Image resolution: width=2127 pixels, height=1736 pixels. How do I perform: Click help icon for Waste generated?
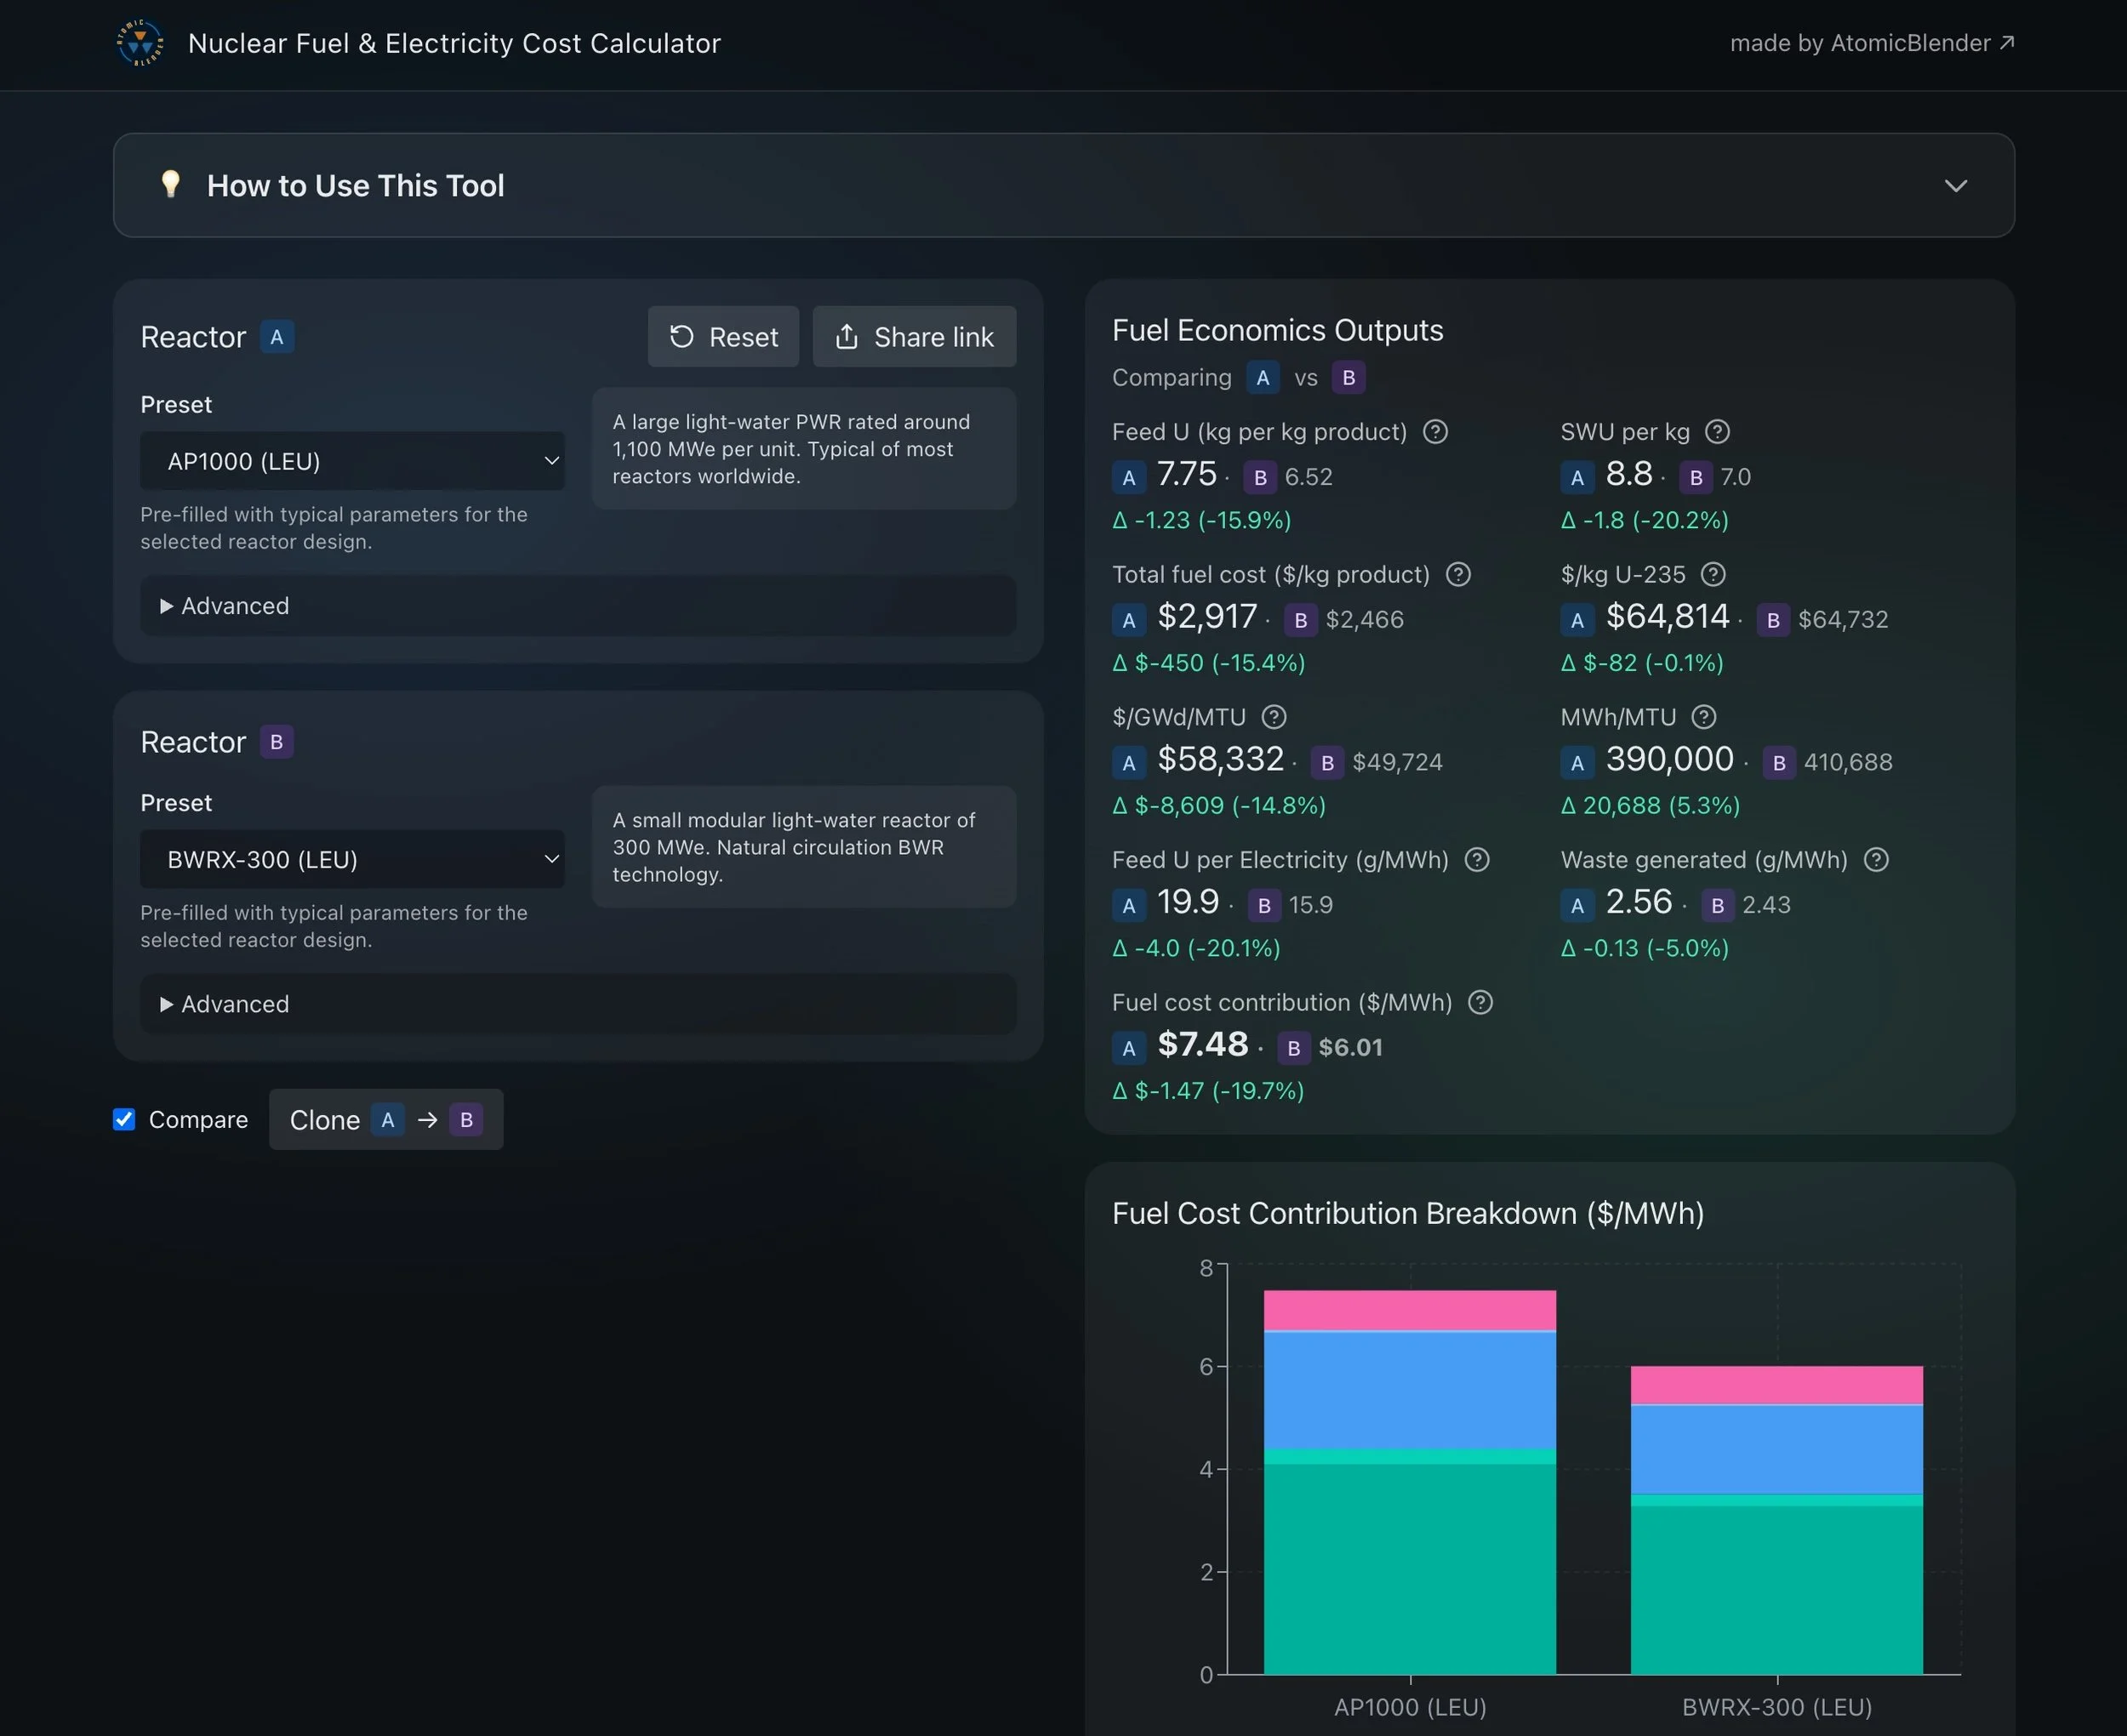[1876, 860]
